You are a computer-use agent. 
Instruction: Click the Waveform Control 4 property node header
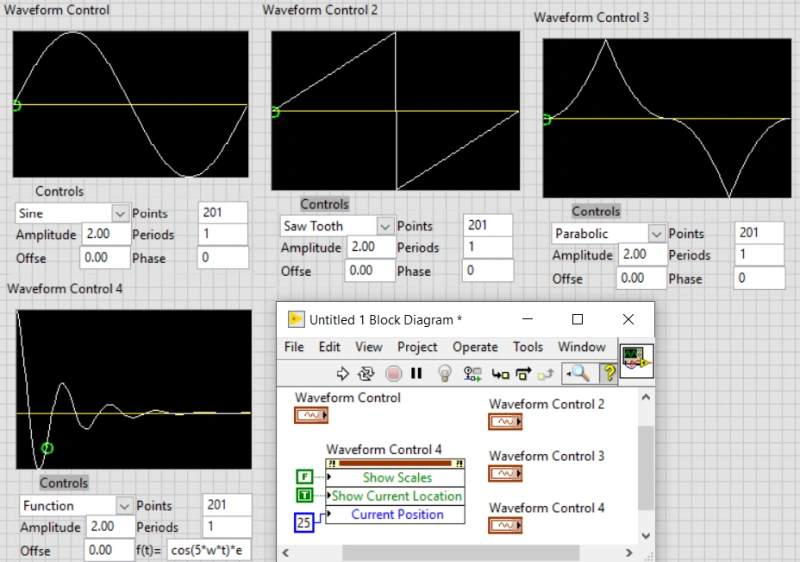point(395,464)
